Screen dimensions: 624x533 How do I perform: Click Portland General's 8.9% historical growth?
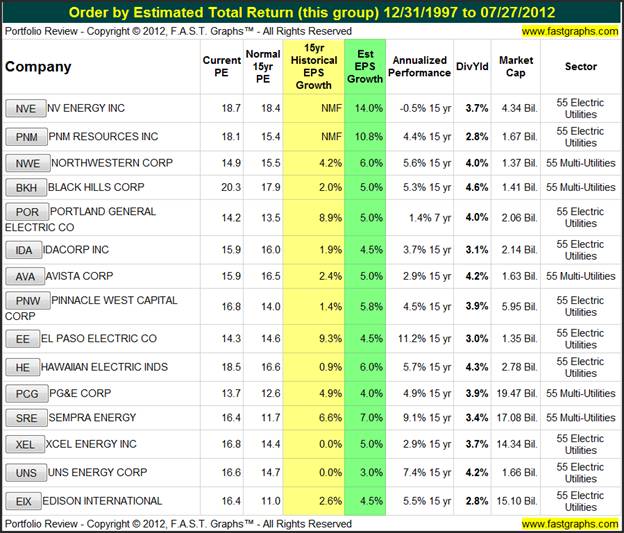click(x=330, y=218)
